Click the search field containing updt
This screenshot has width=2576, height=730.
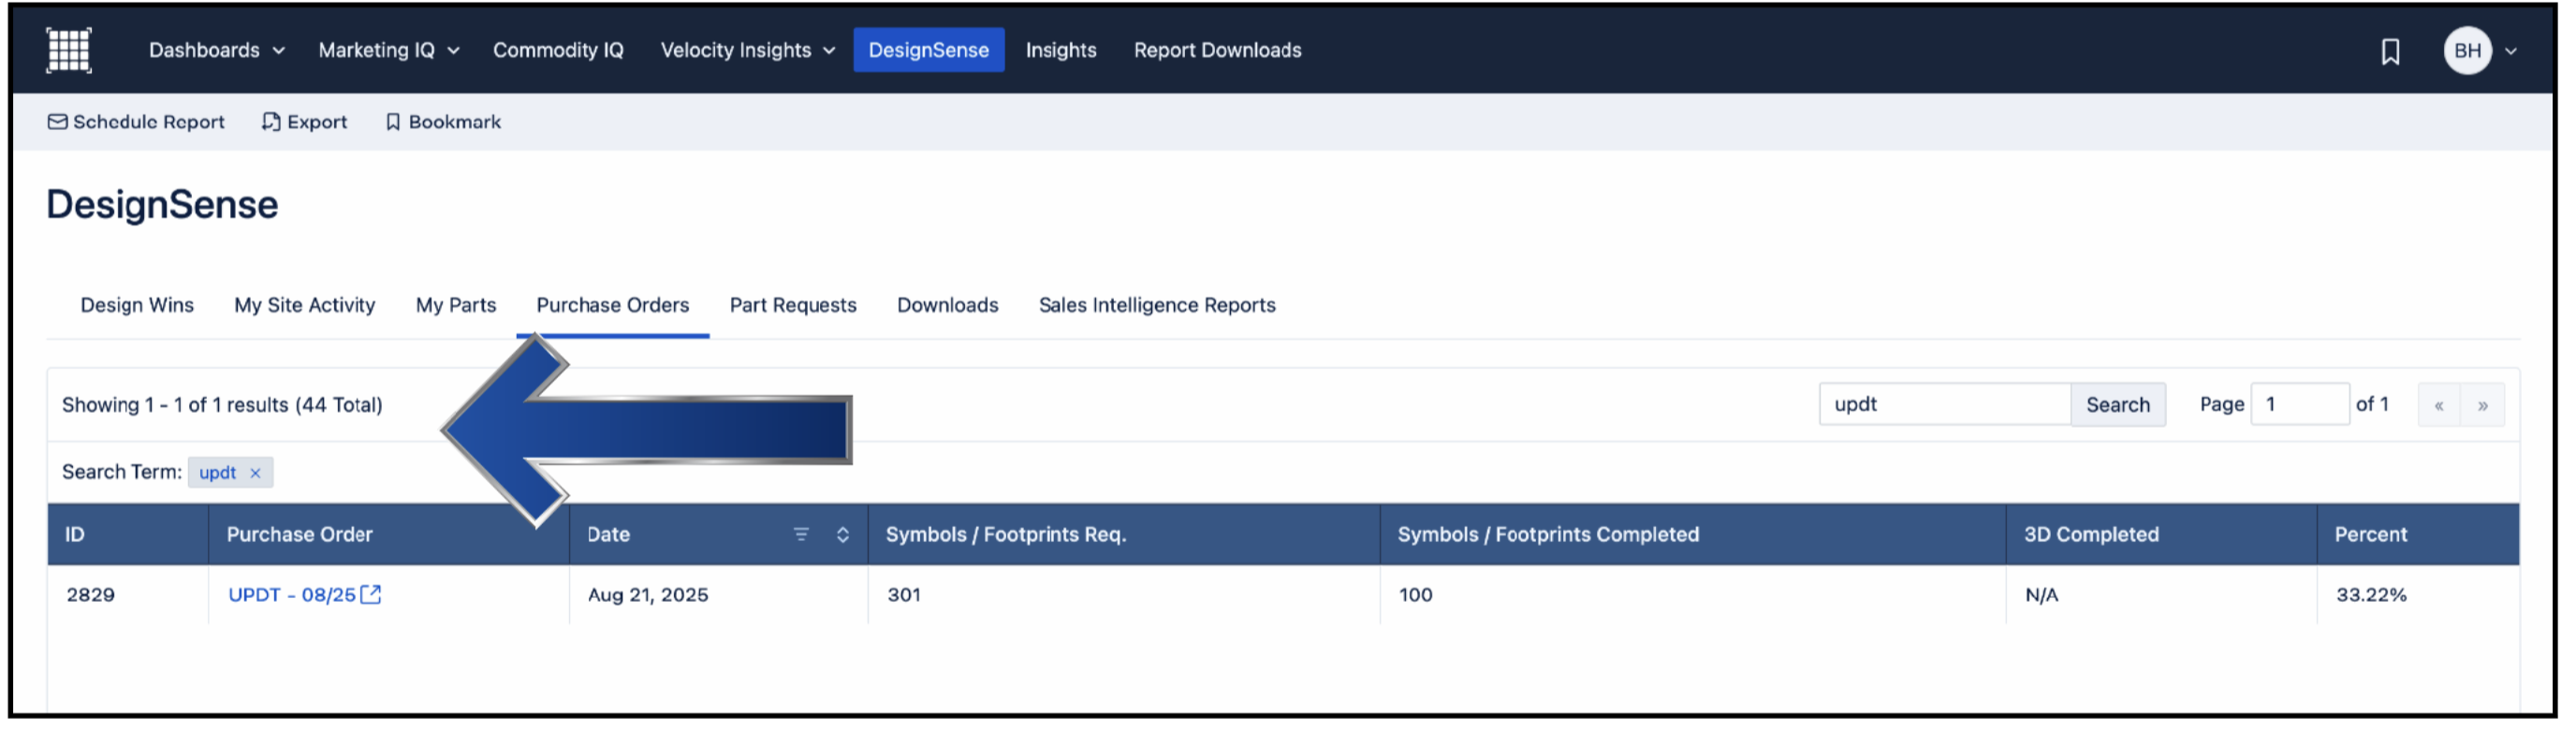click(x=1944, y=404)
